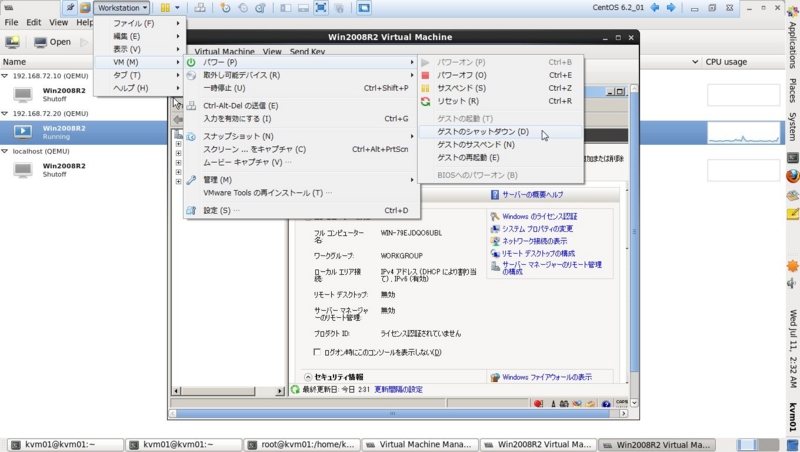Open the File menu of Virtual Machine Manager
Viewport: 800px width, 452px height.
click(11, 22)
